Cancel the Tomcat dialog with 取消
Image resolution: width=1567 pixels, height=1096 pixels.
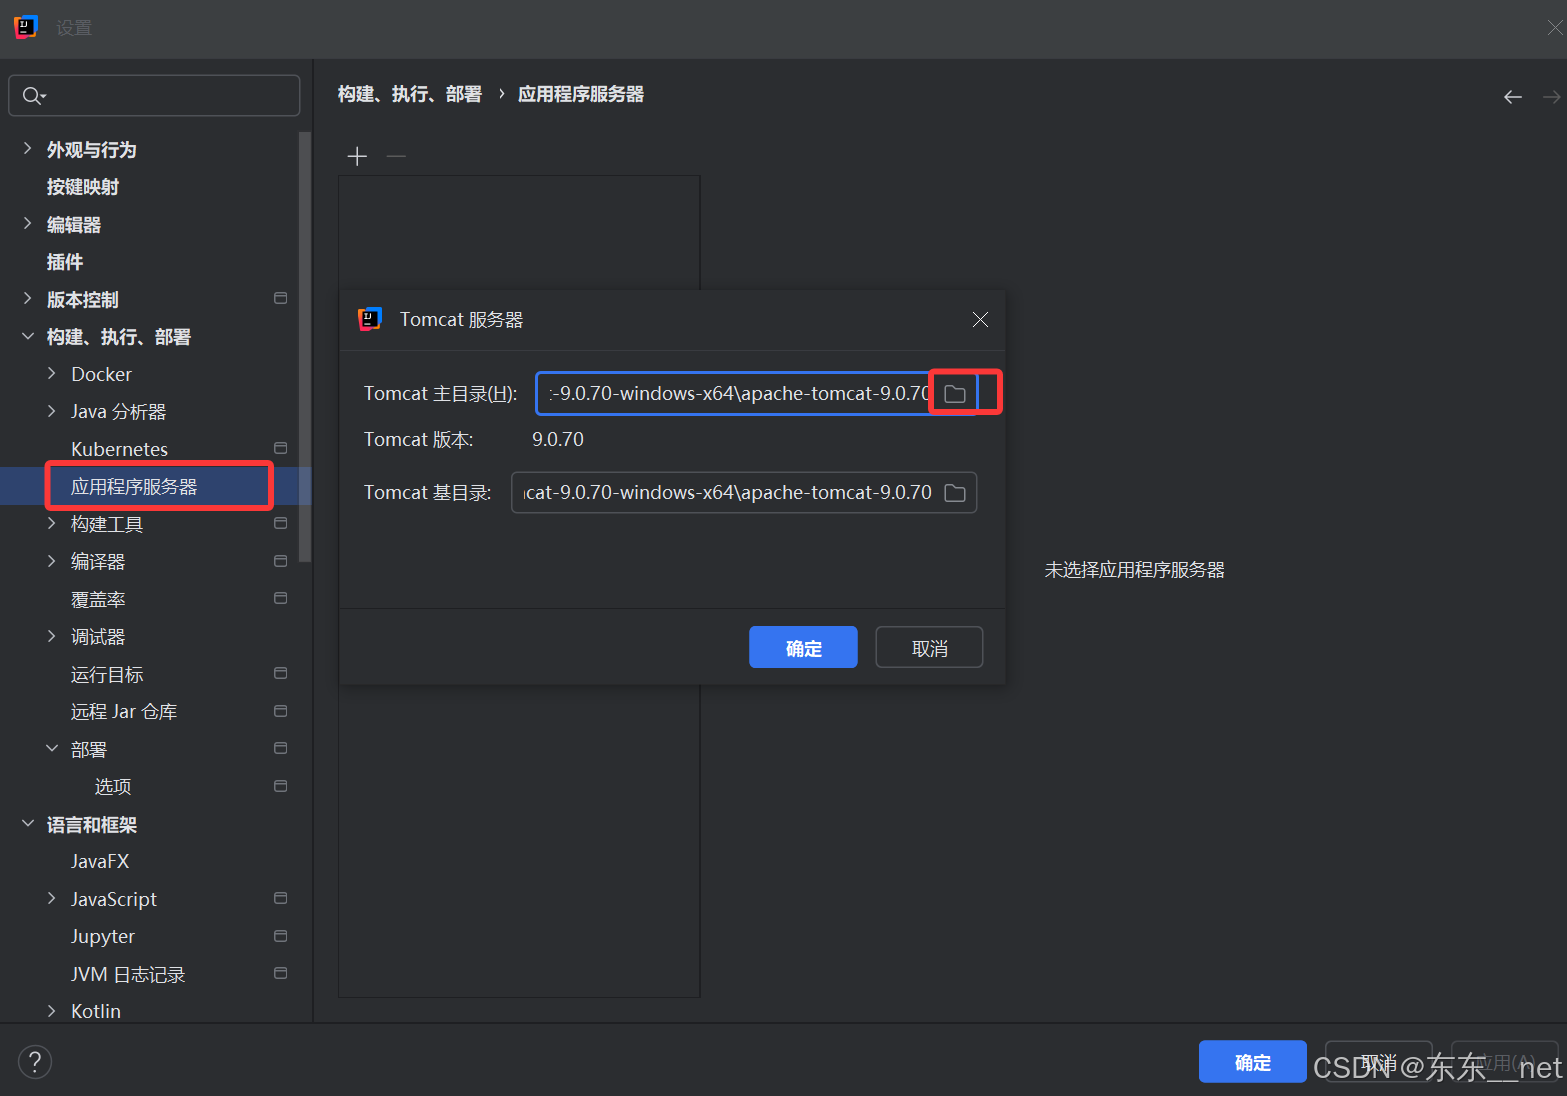929,647
